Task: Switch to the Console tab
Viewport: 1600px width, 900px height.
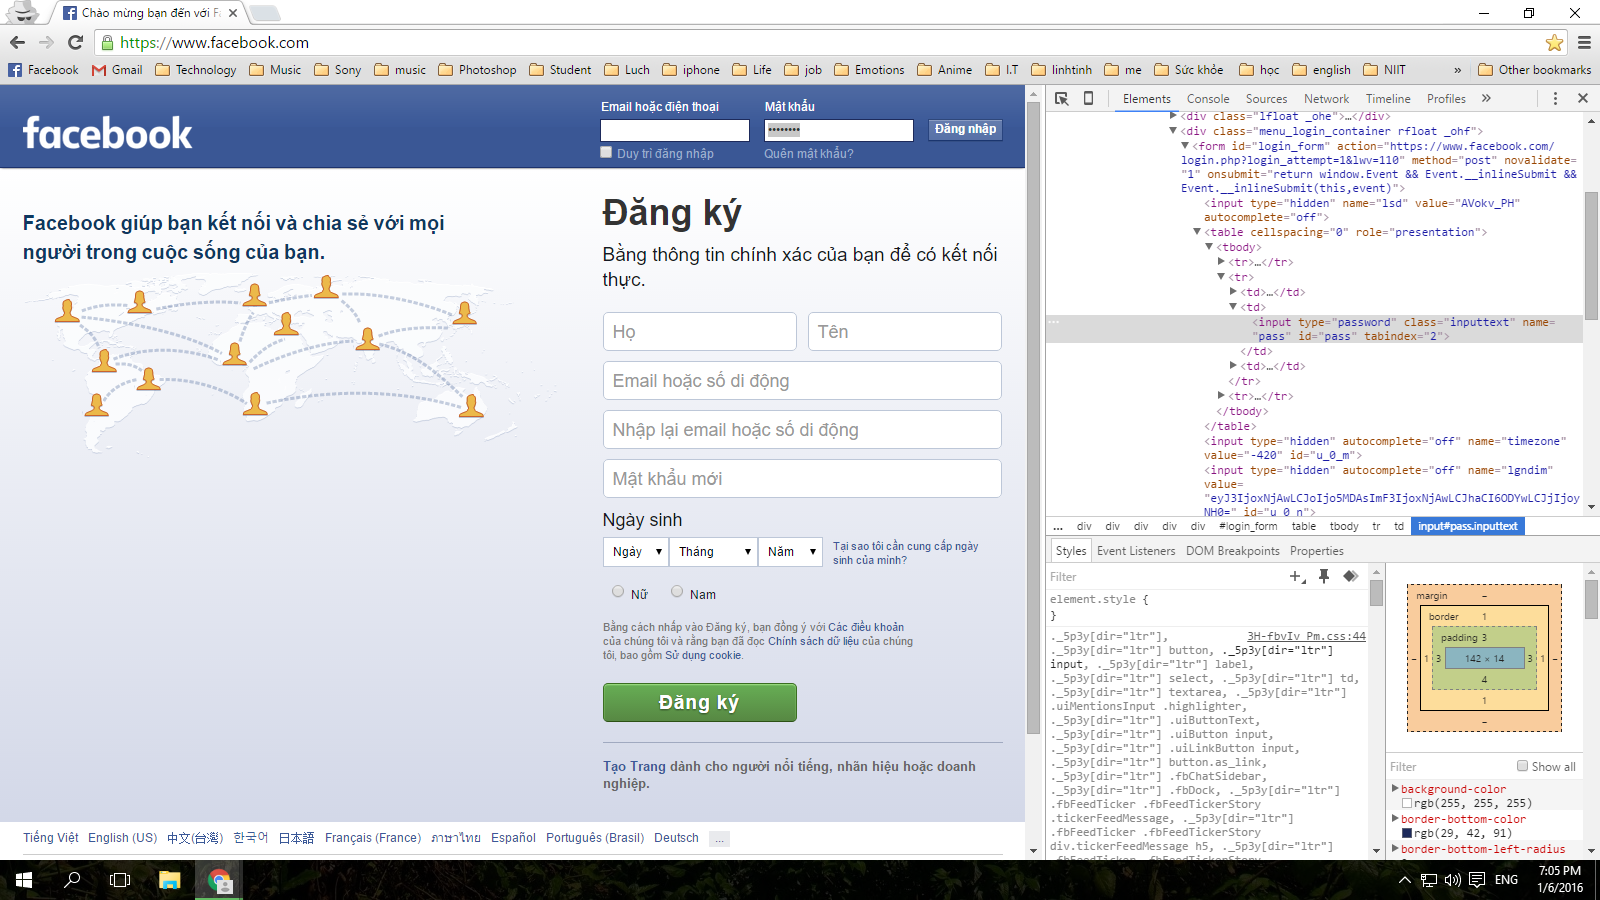Action: pos(1208,99)
